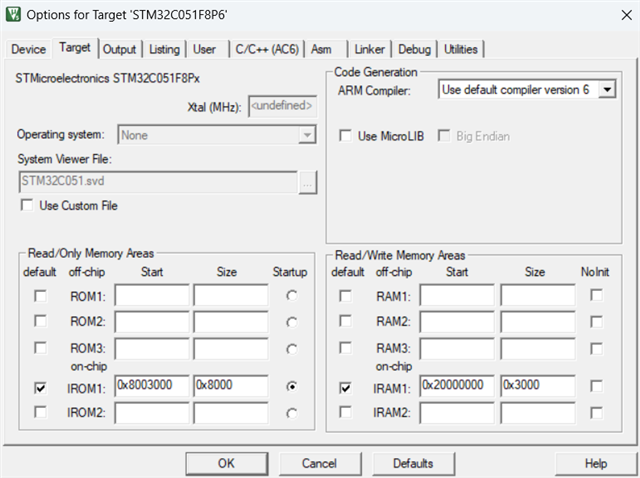
Task: Click the Defaults button
Action: coord(412,463)
